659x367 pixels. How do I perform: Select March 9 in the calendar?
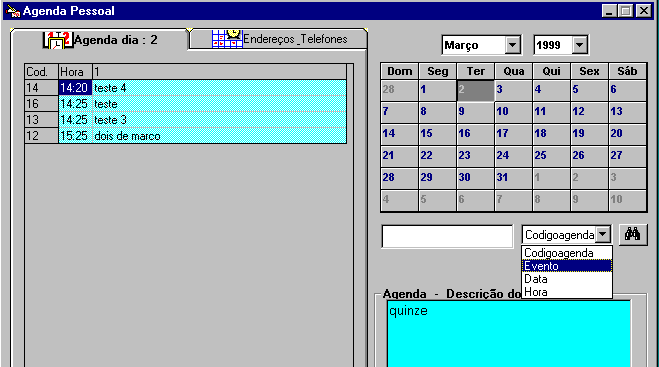475,112
